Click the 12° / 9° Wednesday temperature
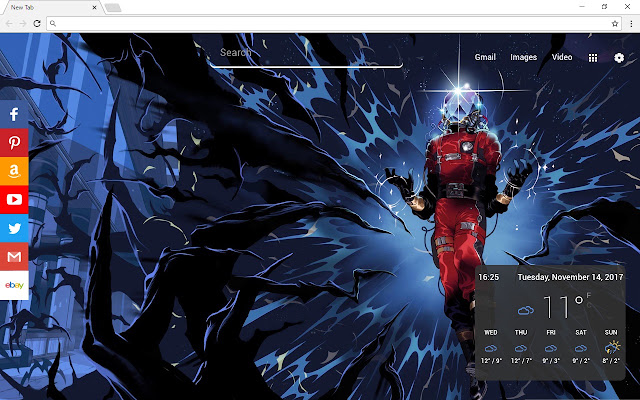Image resolution: width=640 pixels, height=400 pixels. click(x=491, y=361)
